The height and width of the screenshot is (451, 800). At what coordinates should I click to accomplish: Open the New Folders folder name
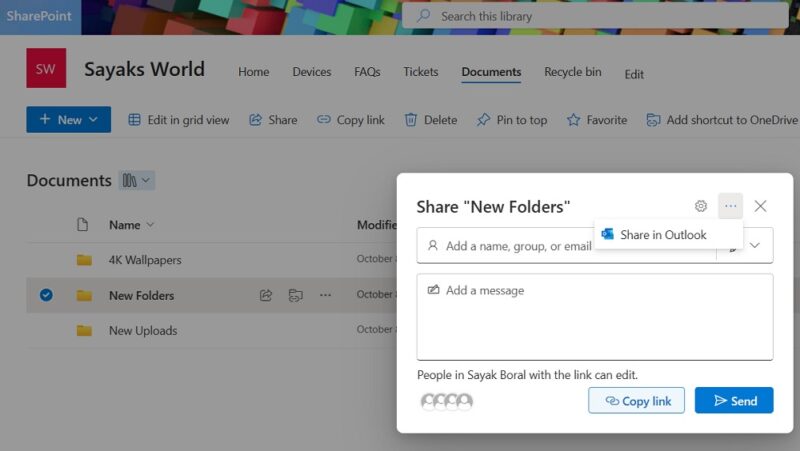pyautogui.click(x=141, y=295)
